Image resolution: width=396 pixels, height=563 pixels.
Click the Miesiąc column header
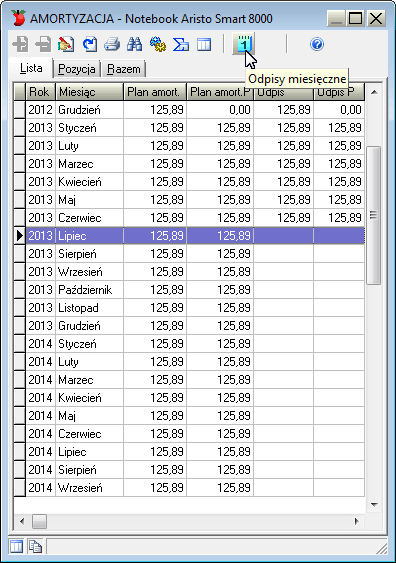[x=89, y=92]
